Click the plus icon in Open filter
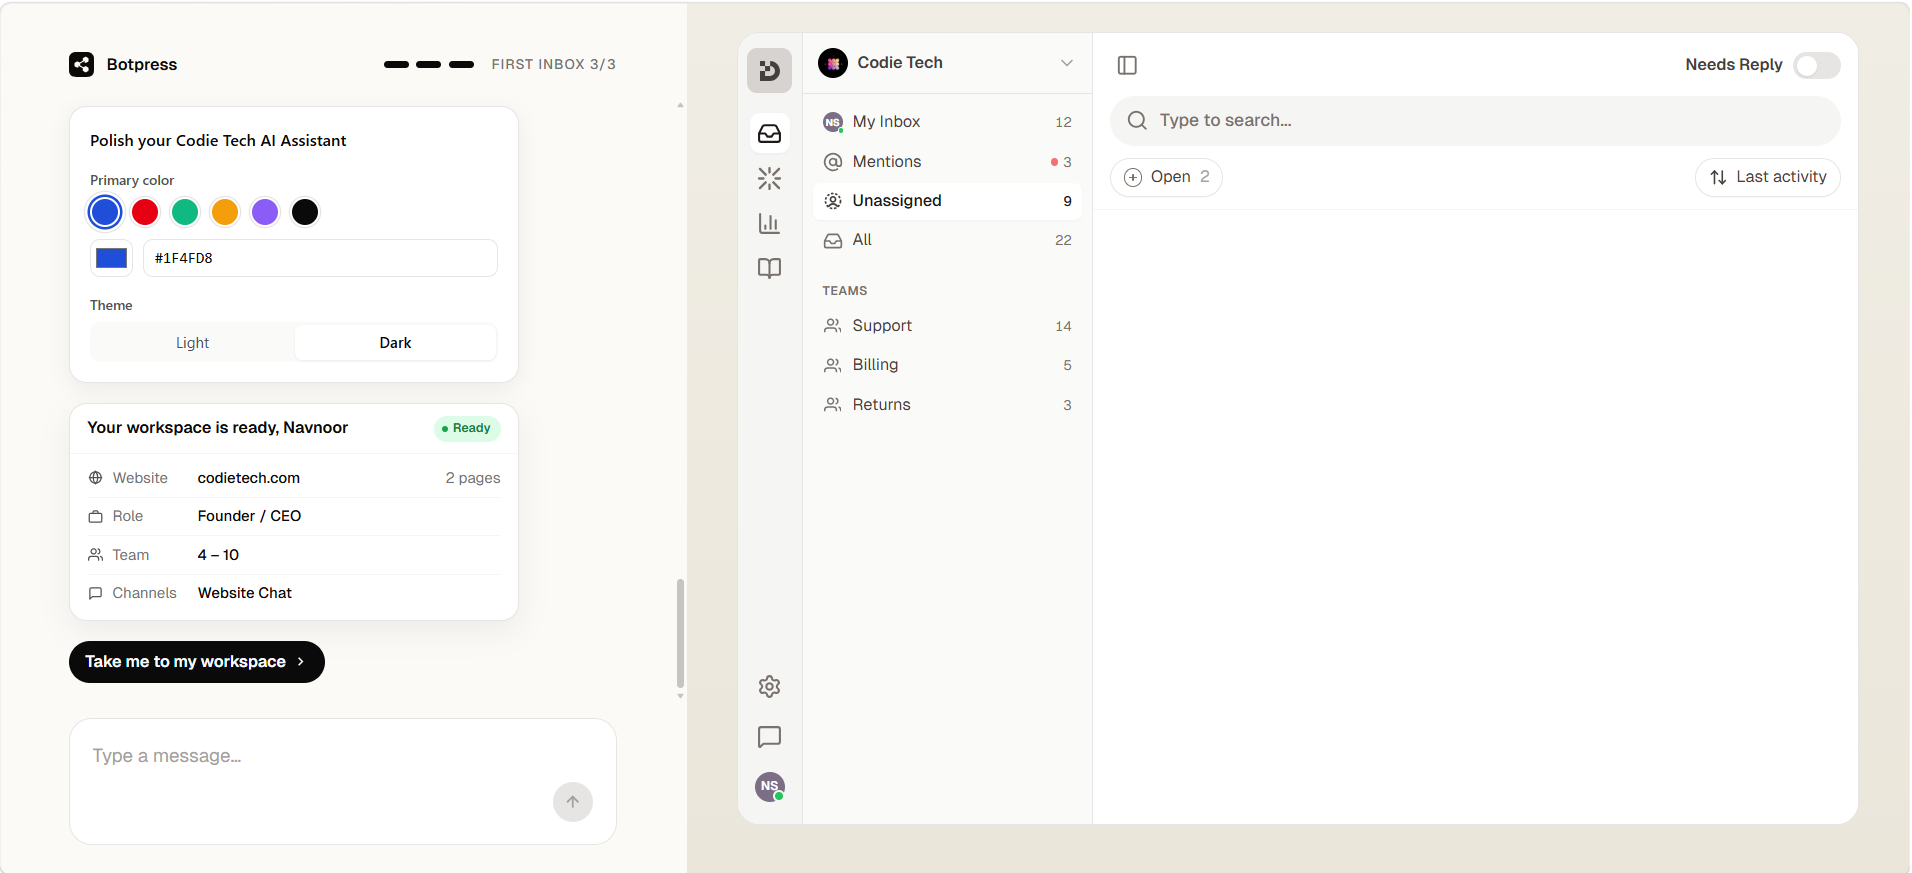The image size is (1912, 873). pyautogui.click(x=1133, y=177)
